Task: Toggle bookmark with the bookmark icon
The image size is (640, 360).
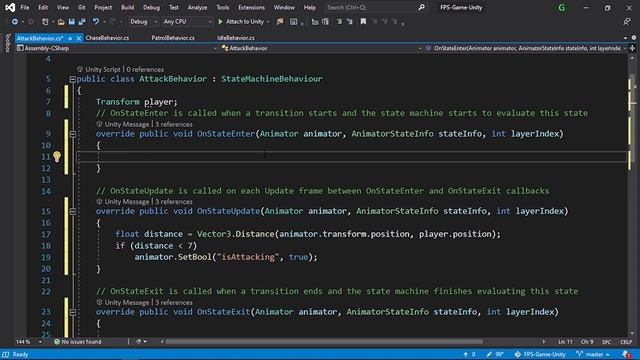Action: tap(363, 22)
